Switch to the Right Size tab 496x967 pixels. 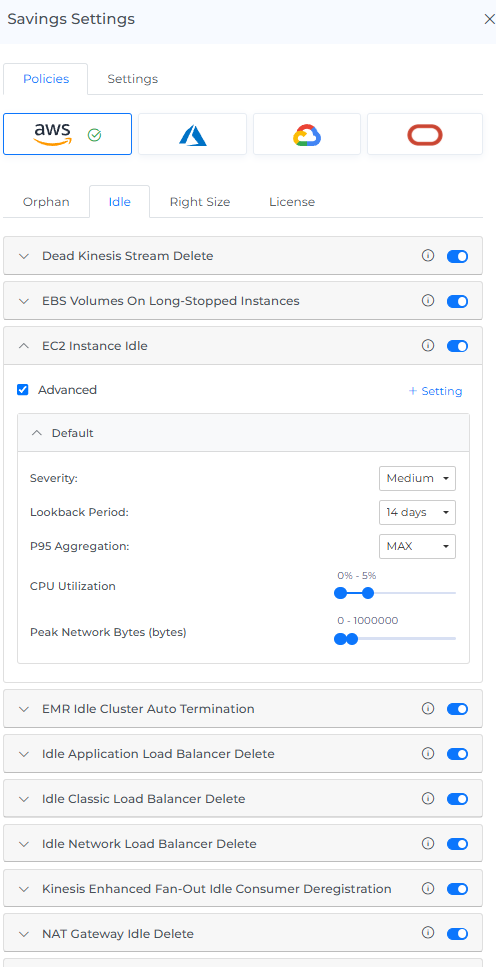[x=200, y=202]
